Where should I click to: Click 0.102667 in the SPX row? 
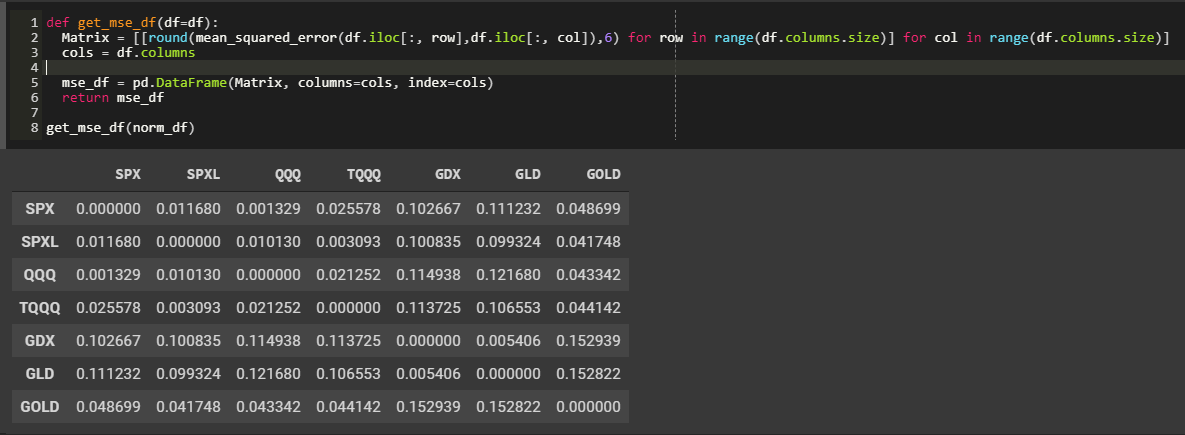429,208
